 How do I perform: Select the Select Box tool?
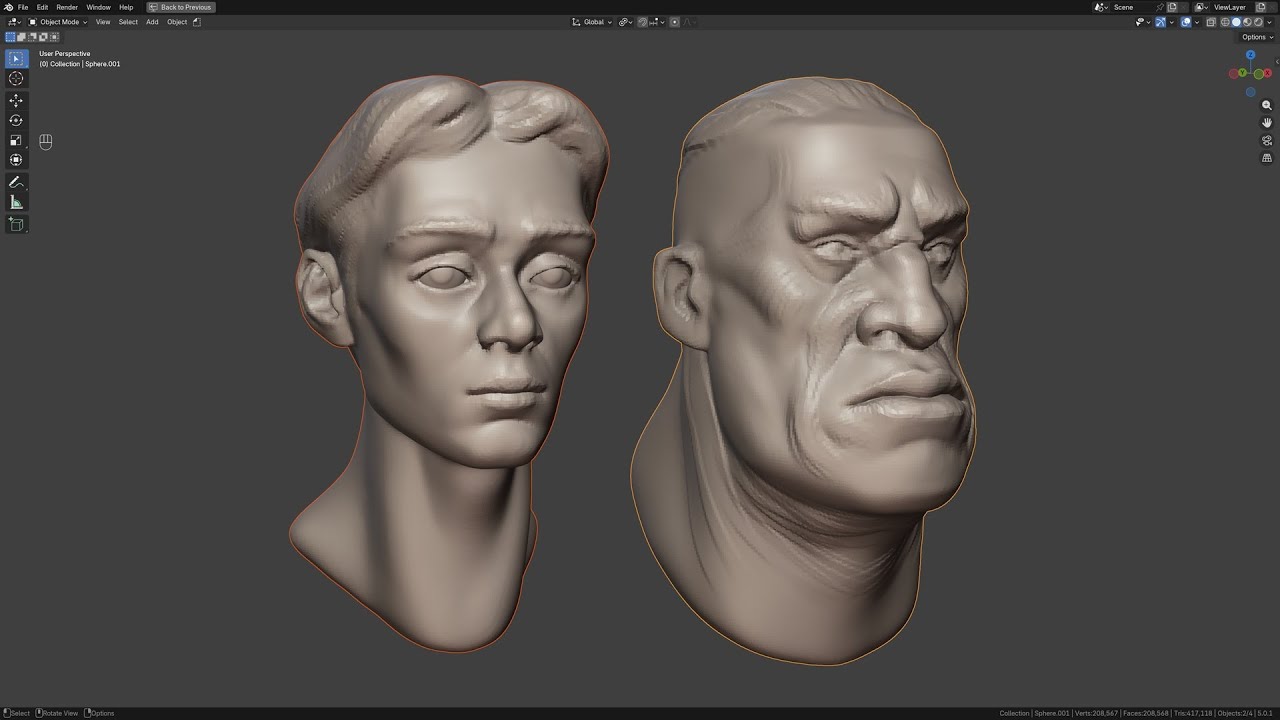tap(16, 59)
